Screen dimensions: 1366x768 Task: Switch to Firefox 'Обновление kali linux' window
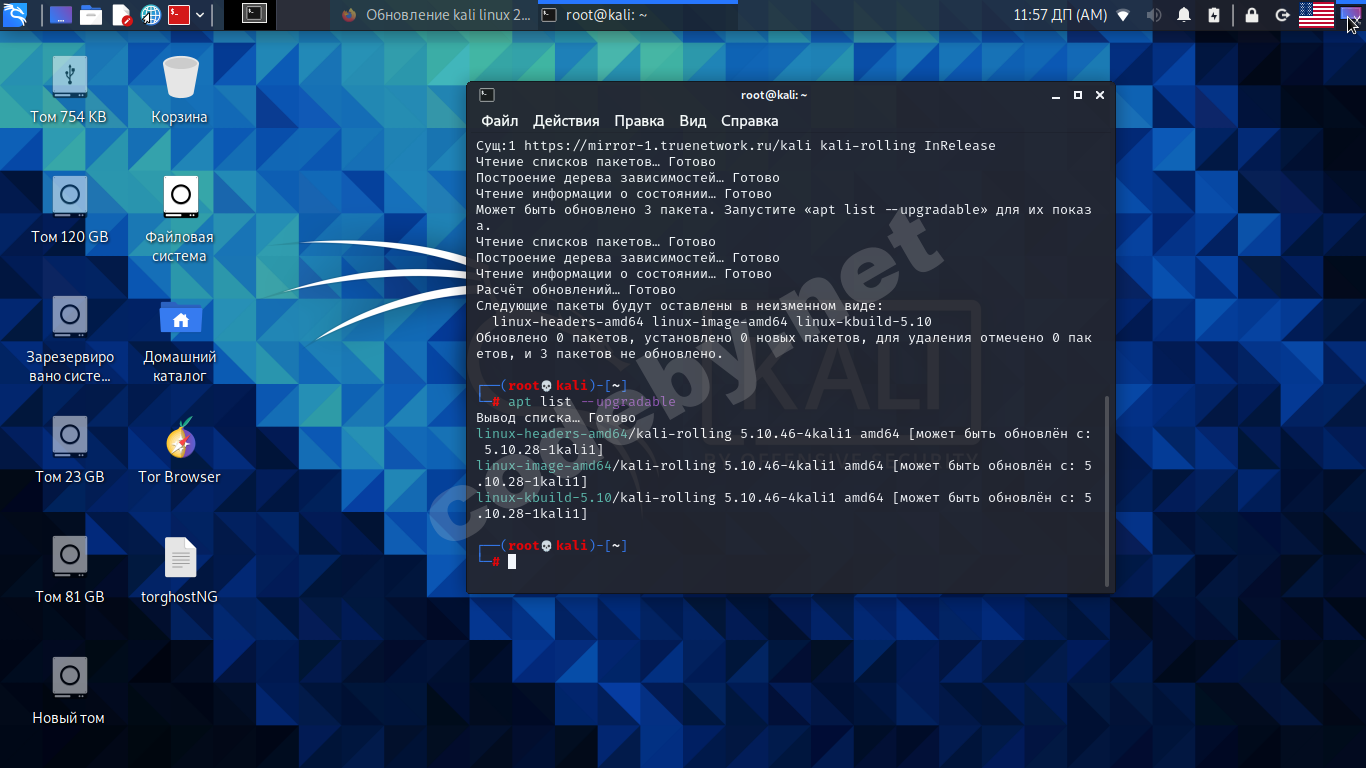tap(437, 15)
